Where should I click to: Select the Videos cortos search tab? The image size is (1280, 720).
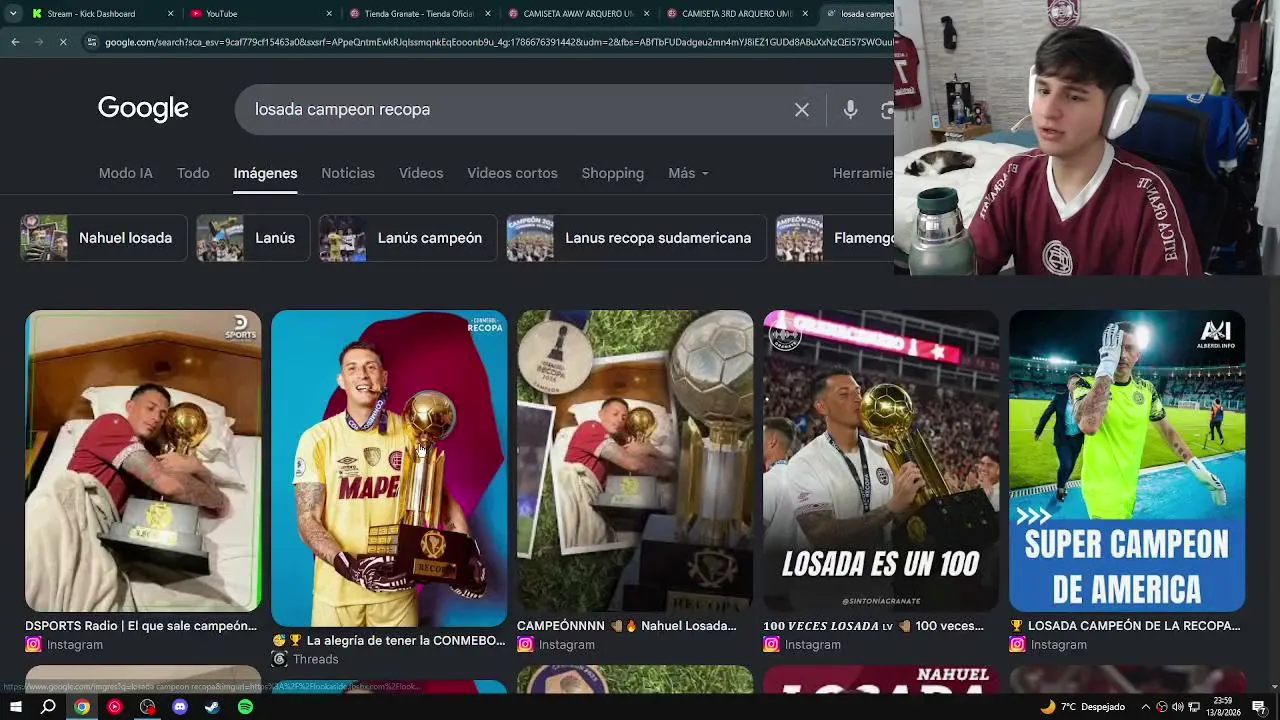[512, 173]
